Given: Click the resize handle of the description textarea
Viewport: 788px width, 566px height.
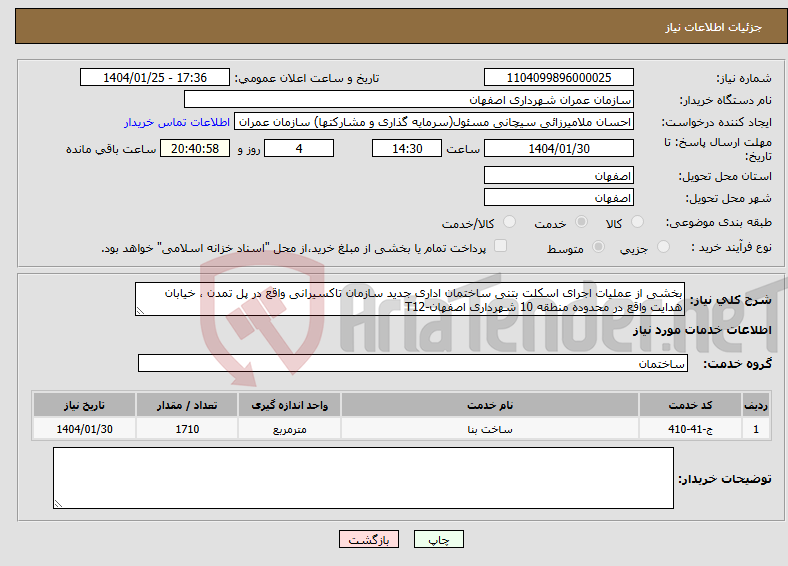Looking at the screenshot, I should (140, 311).
